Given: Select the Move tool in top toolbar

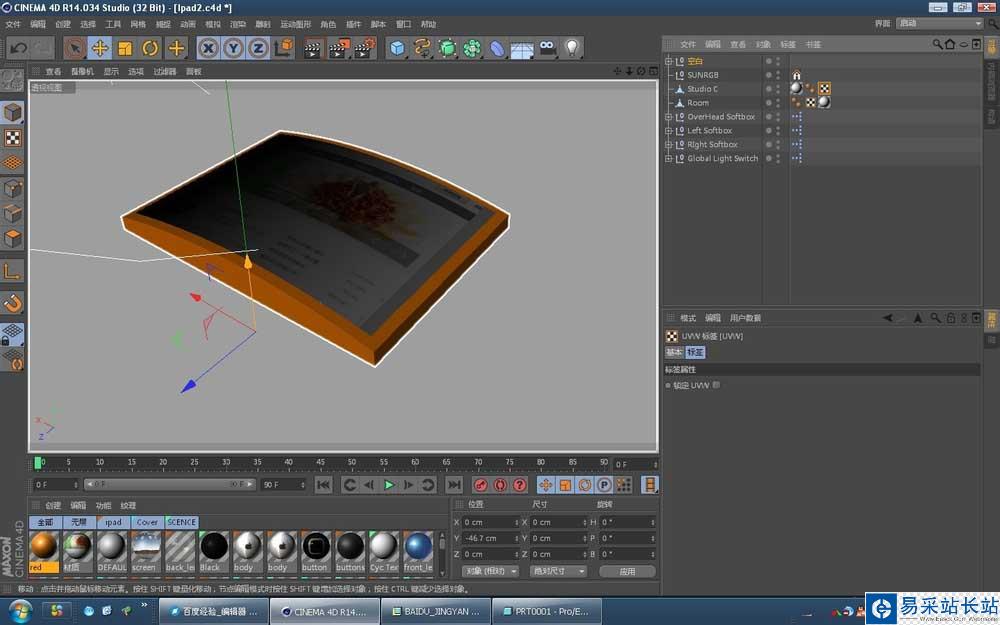Looking at the screenshot, I should pos(100,48).
